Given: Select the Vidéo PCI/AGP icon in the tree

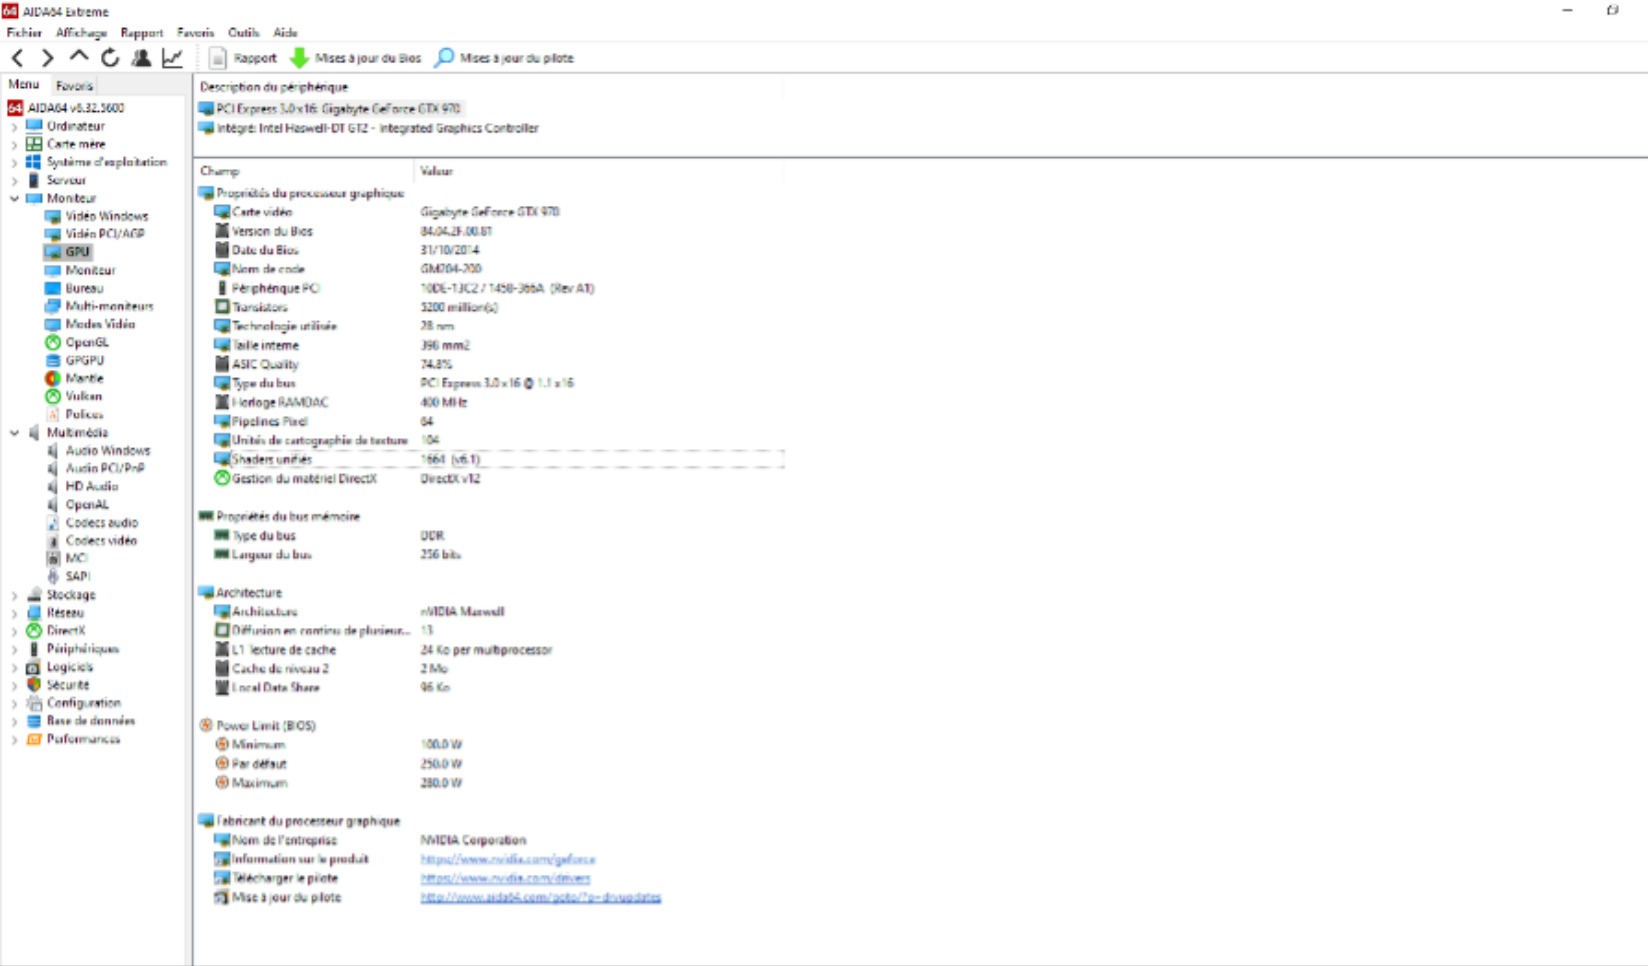Looking at the screenshot, I should tap(53, 234).
